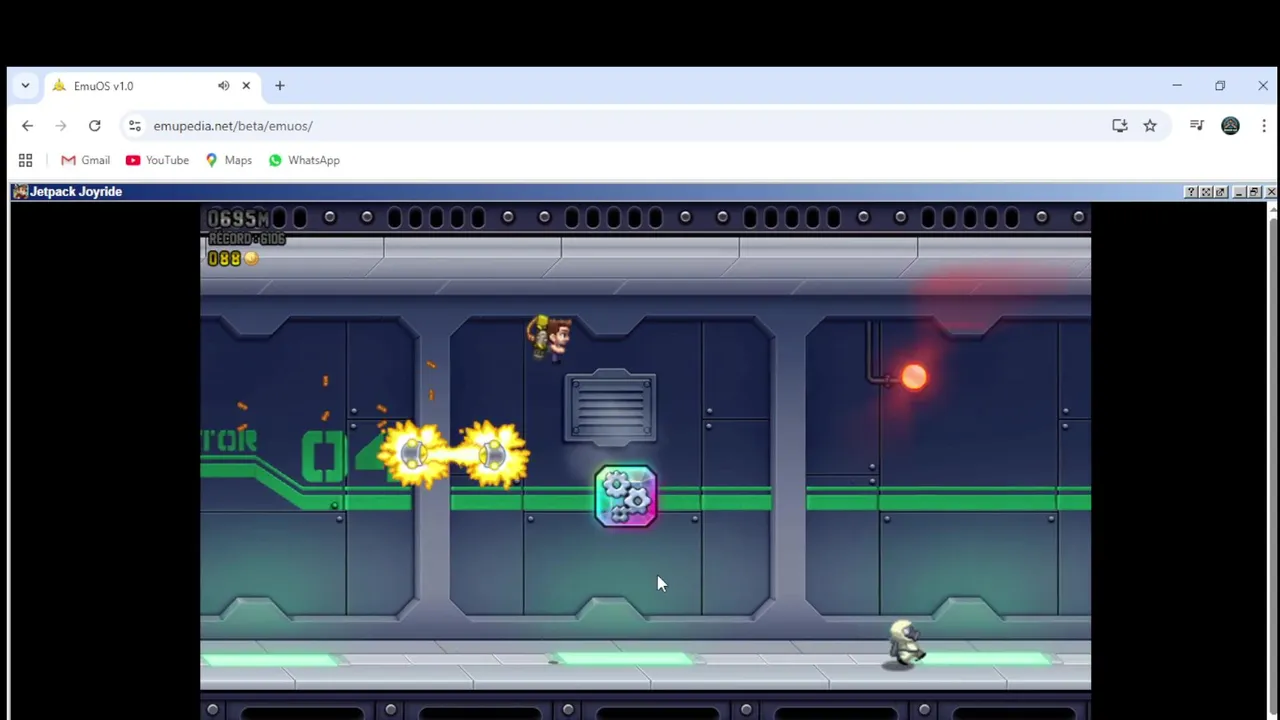Click the gold coin counter icon
This screenshot has width=1280, height=720.
(251, 259)
